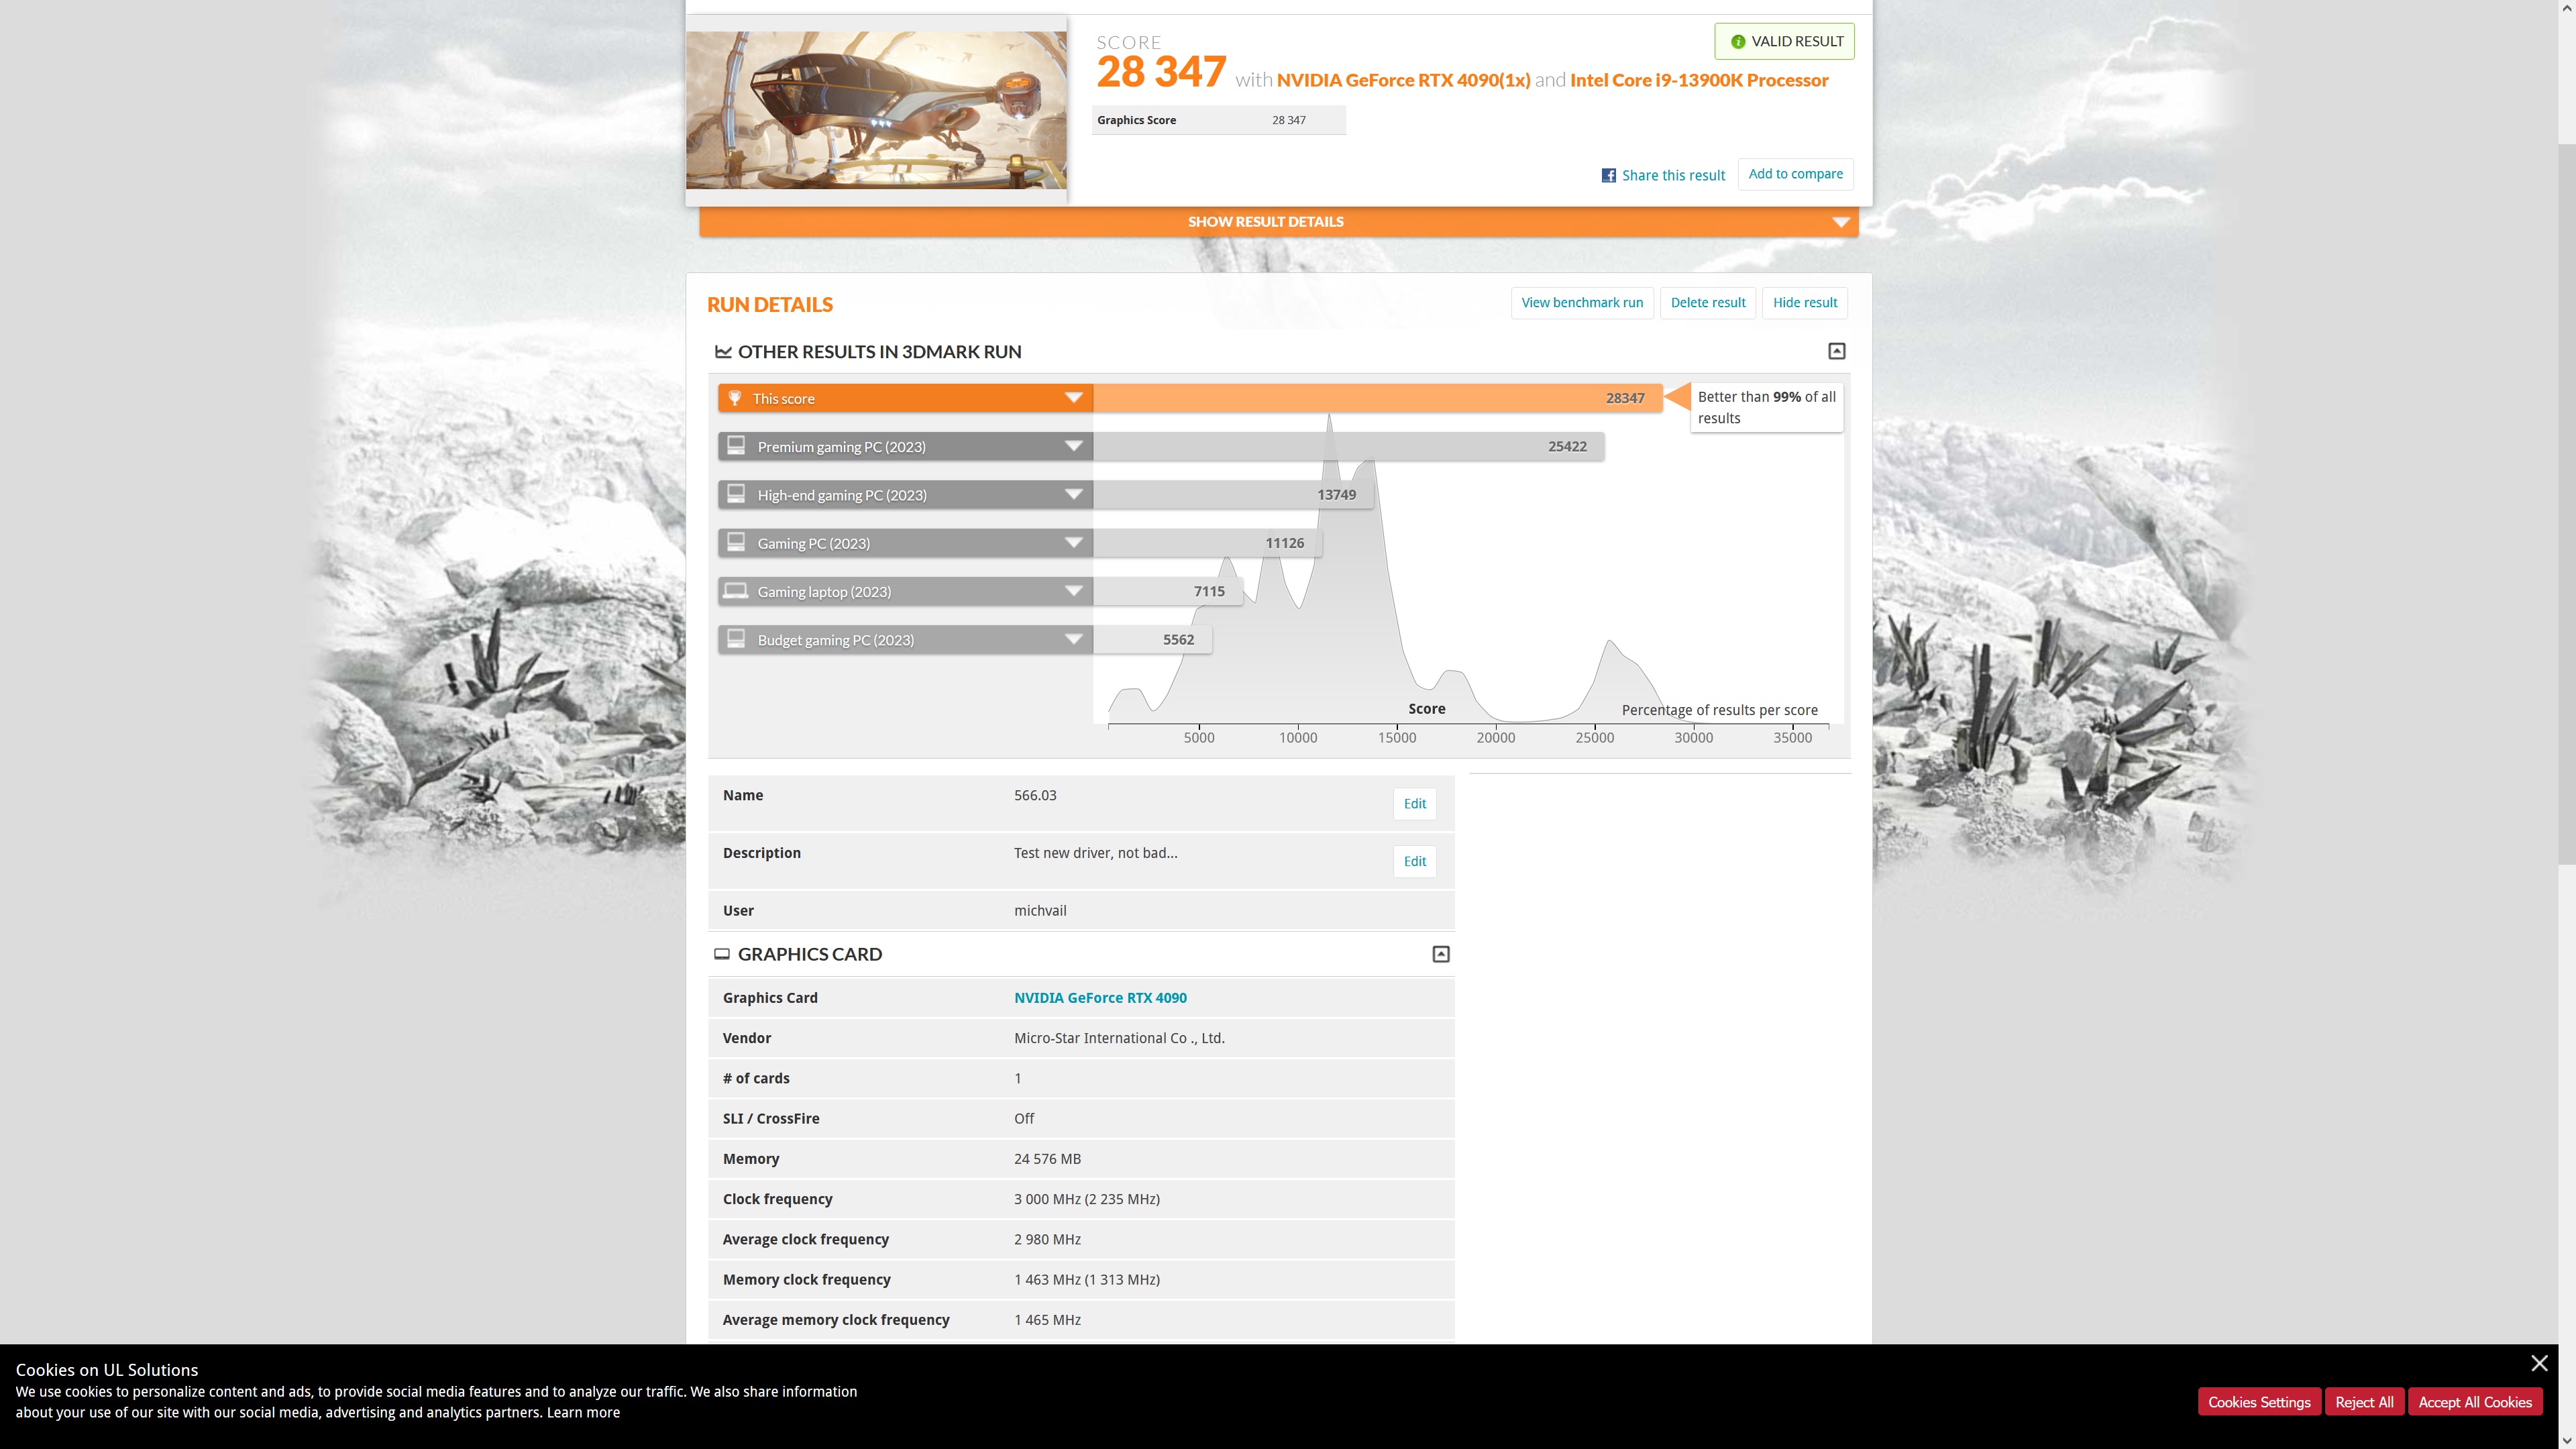Collapse the Graphics Card section

pyautogui.click(x=1440, y=954)
